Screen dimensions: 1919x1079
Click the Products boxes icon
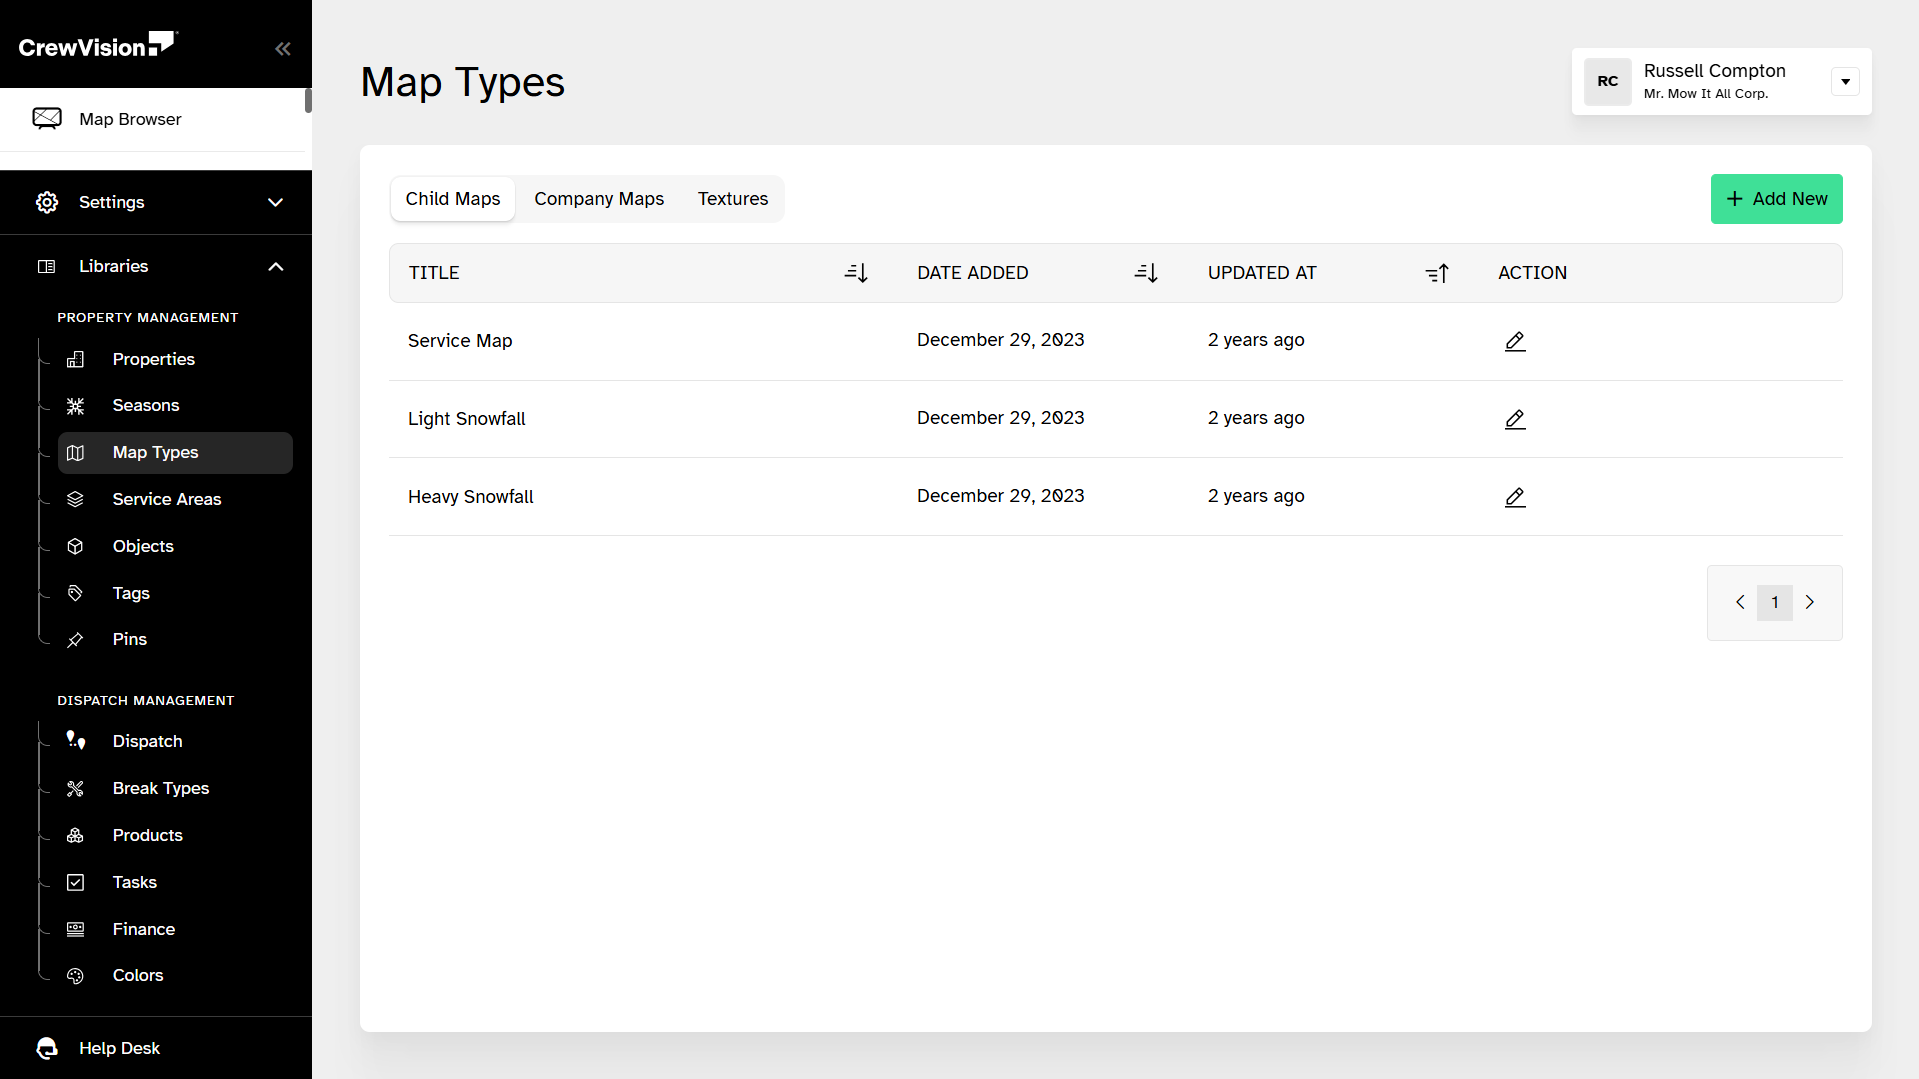(x=75, y=835)
